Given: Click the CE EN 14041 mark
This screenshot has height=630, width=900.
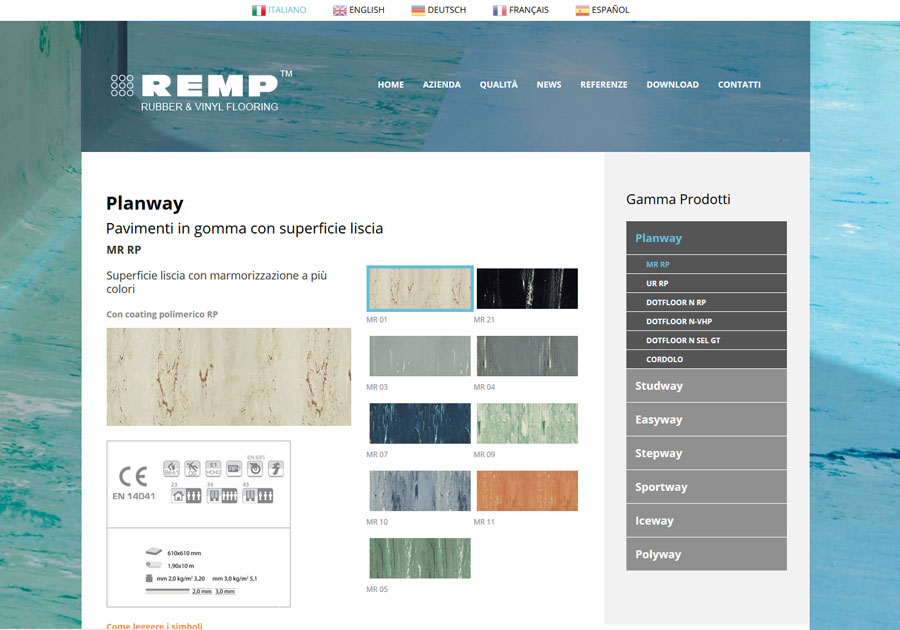Looking at the screenshot, I should pos(134,483).
